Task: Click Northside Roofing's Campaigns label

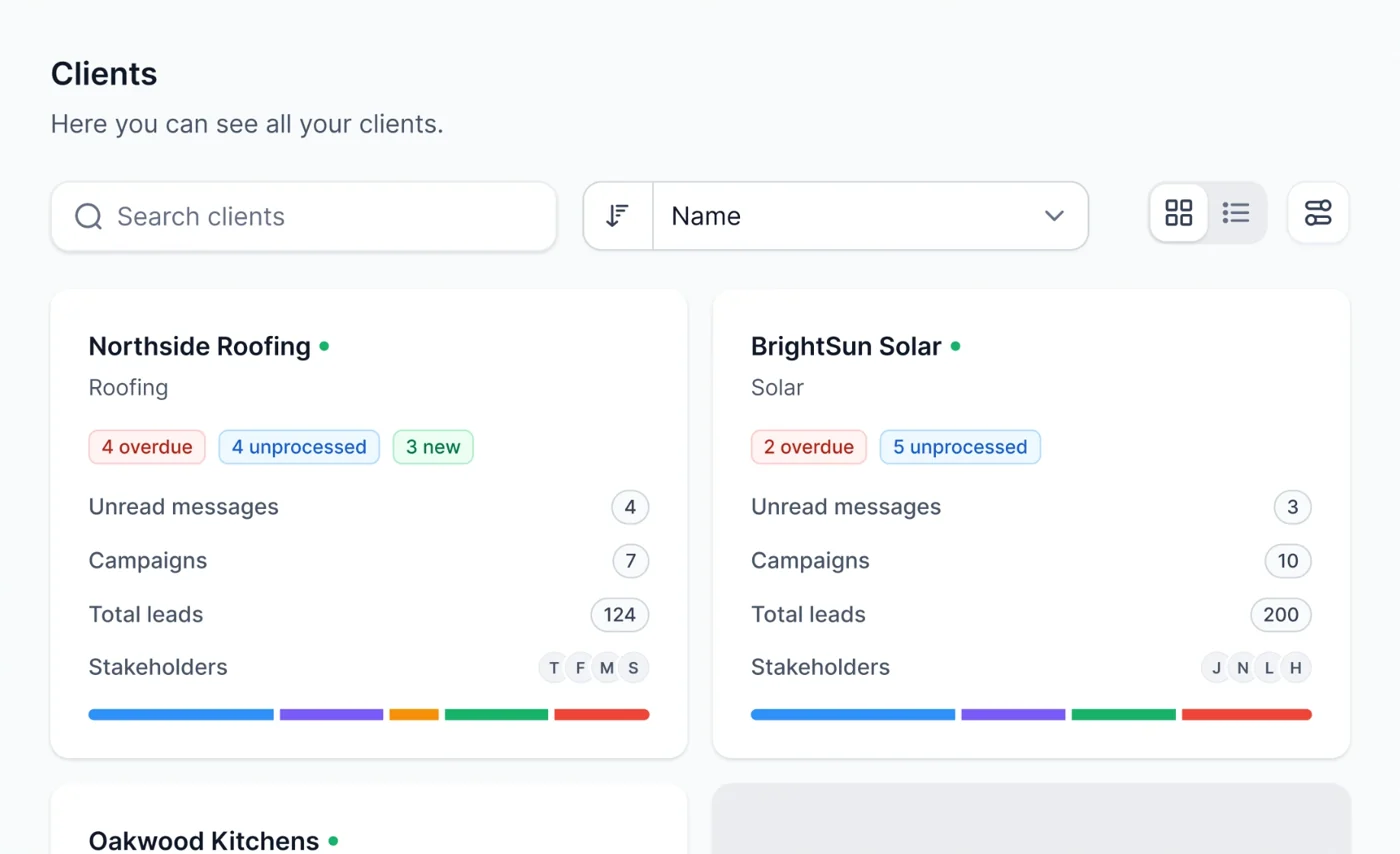Action: click(x=148, y=561)
